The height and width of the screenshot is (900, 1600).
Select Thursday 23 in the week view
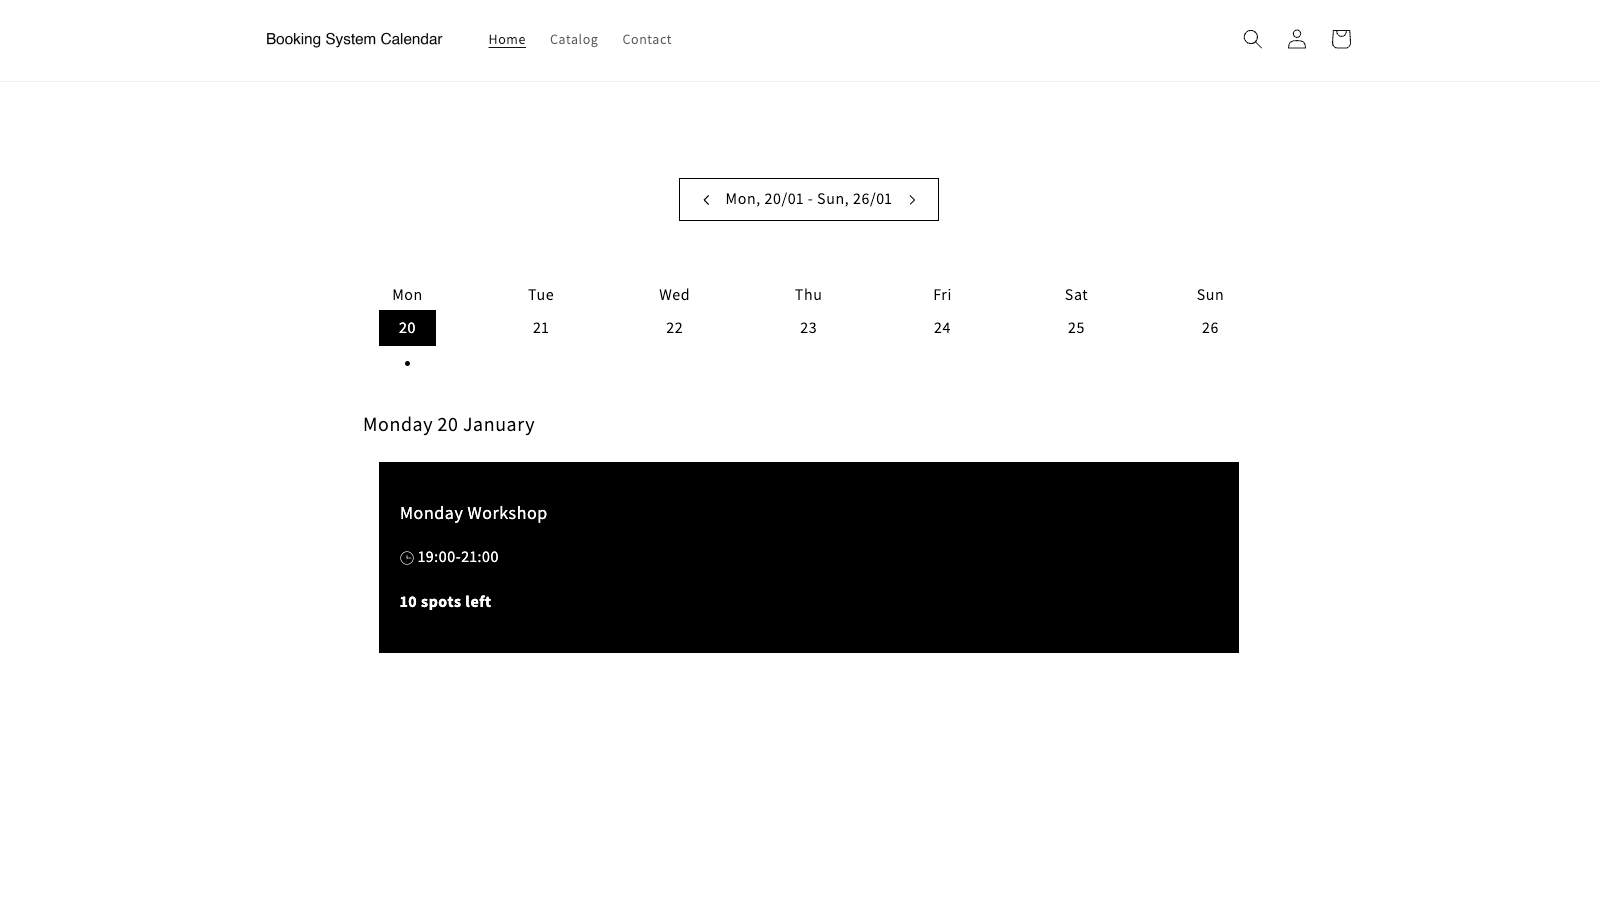pos(808,328)
